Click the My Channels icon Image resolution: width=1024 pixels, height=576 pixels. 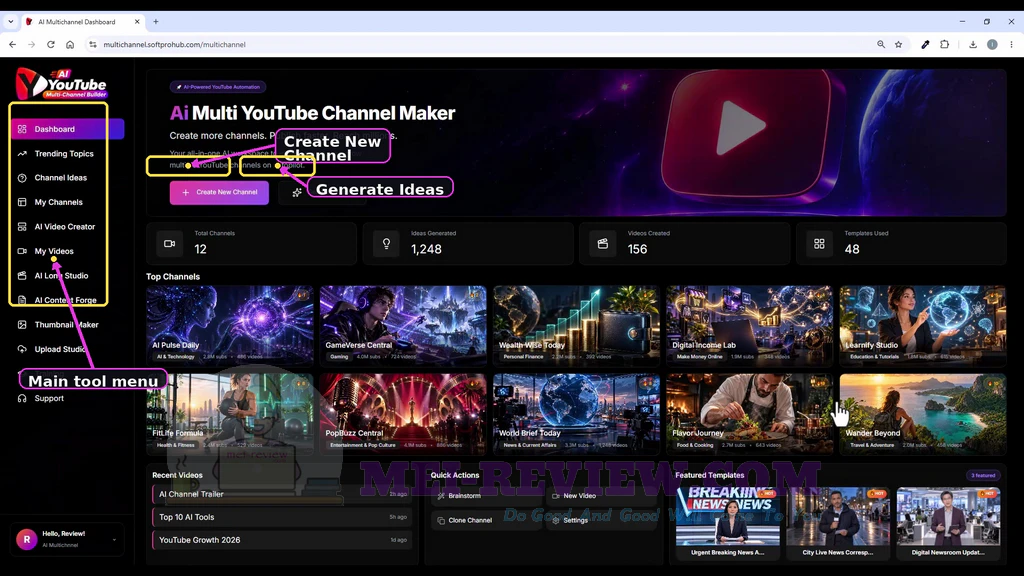pos(22,202)
